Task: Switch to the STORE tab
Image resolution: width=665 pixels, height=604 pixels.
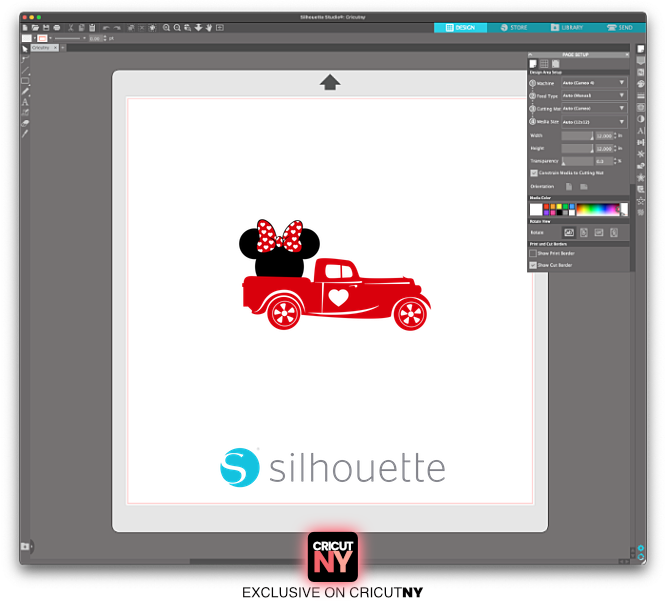Action: click(x=514, y=28)
